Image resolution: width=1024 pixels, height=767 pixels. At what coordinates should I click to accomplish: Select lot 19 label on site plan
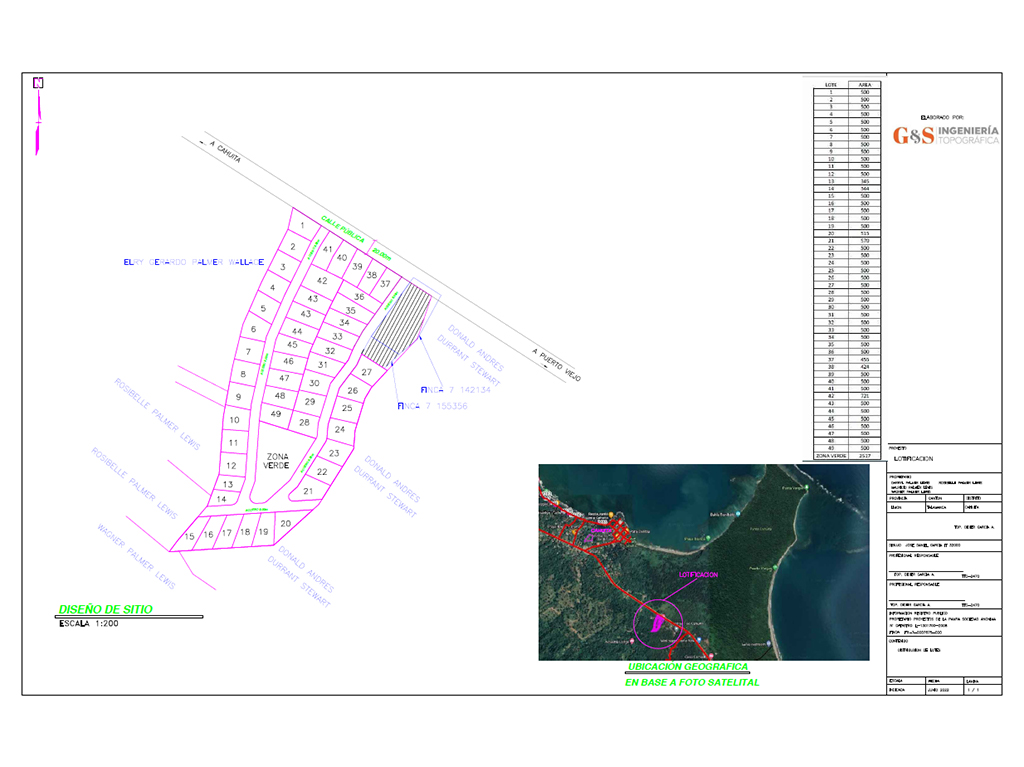[263, 532]
